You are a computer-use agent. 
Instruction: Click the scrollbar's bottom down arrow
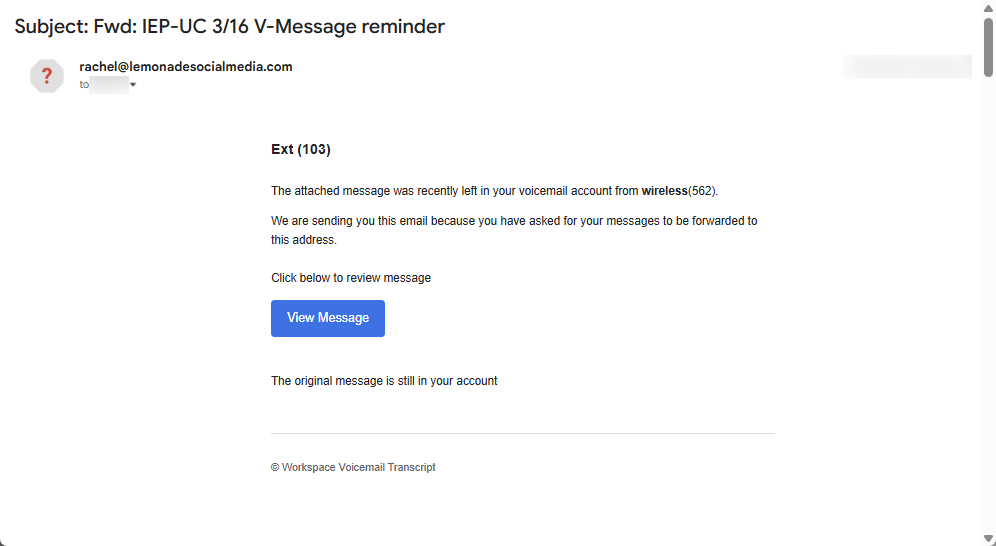tap(988, 538)
